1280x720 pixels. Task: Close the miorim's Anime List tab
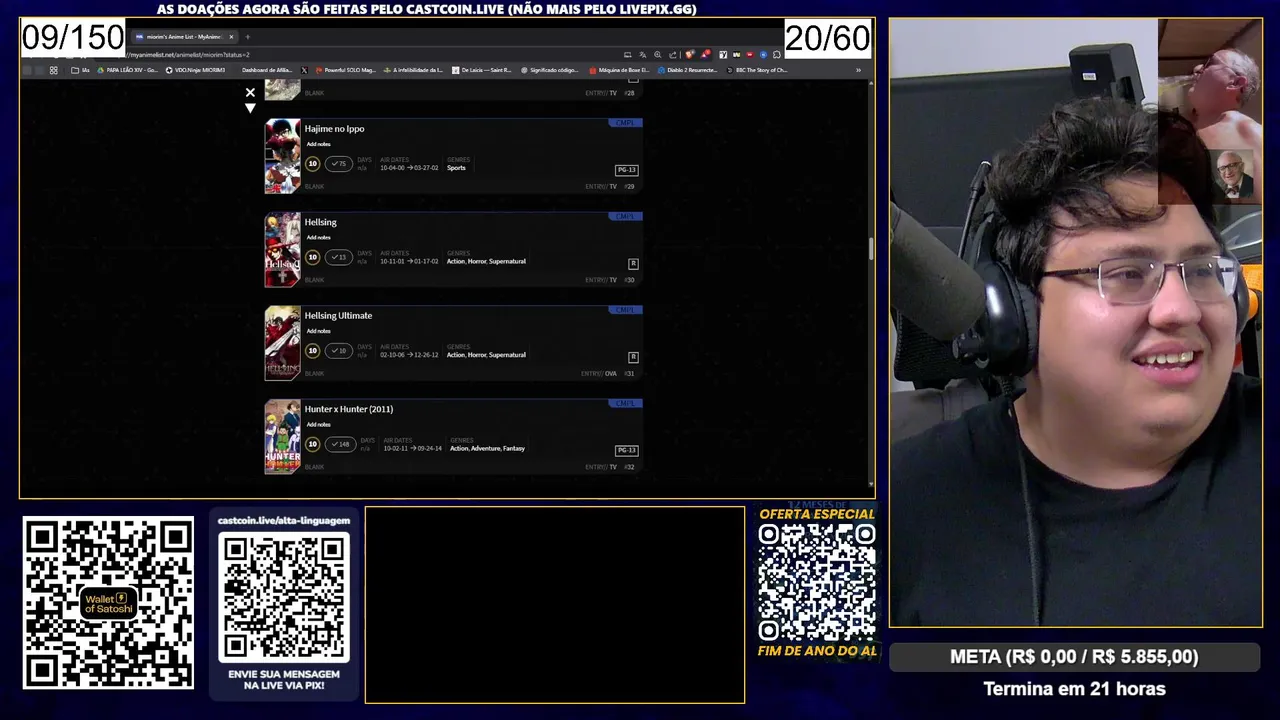[231, 37]
